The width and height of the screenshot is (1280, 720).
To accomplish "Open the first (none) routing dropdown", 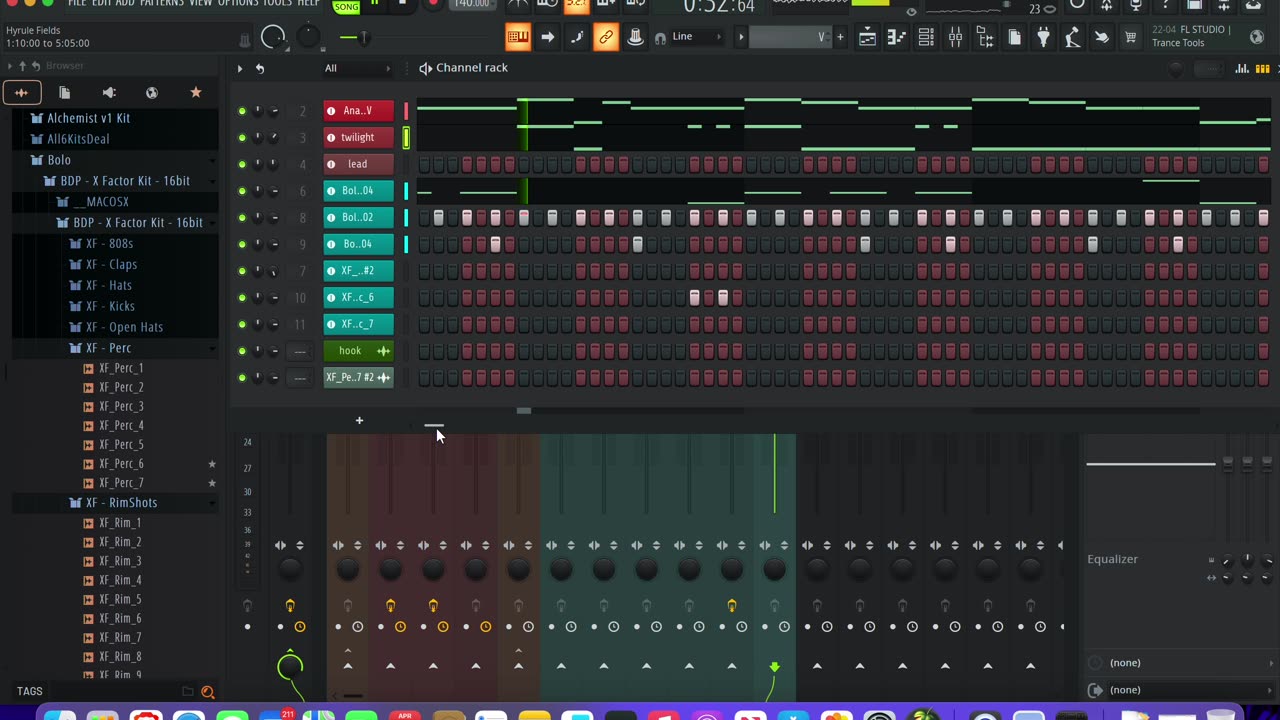I will point(1180,663).
